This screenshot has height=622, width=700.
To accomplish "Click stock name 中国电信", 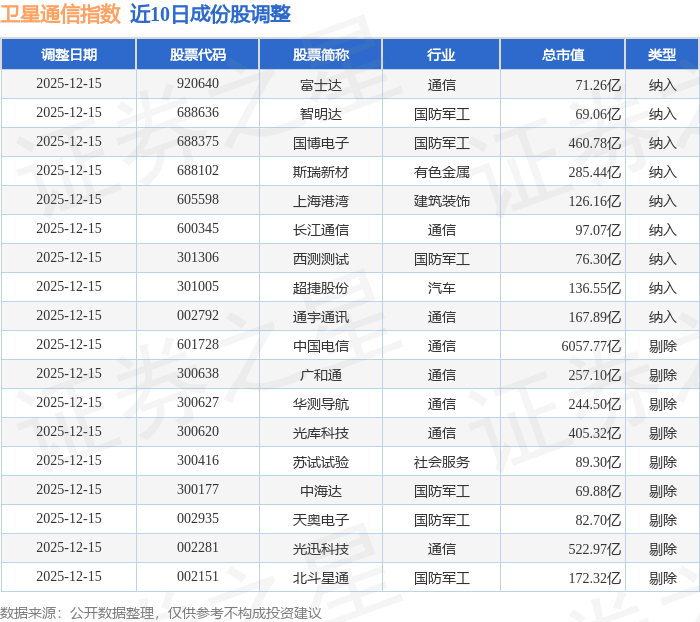I will [321, 346].
